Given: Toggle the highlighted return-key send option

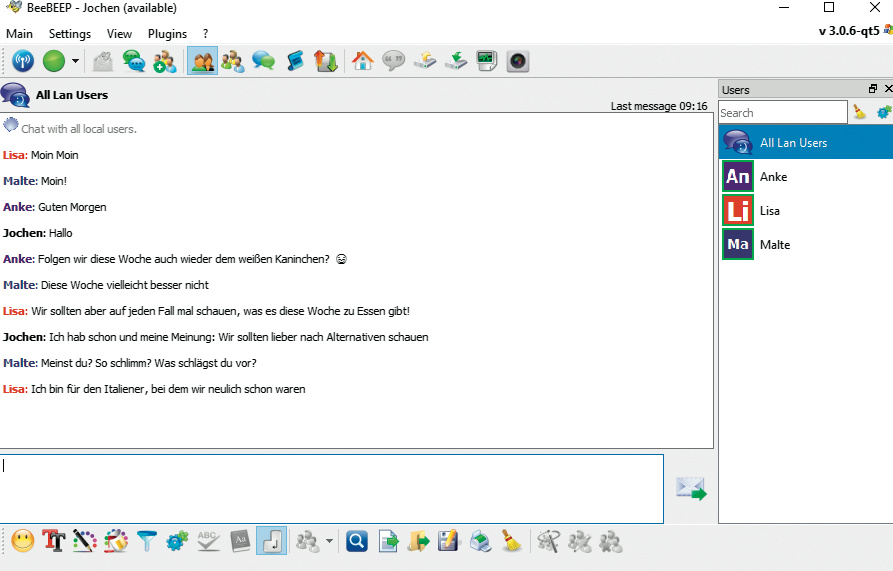Looking at the screenshot, I should 272,541.
